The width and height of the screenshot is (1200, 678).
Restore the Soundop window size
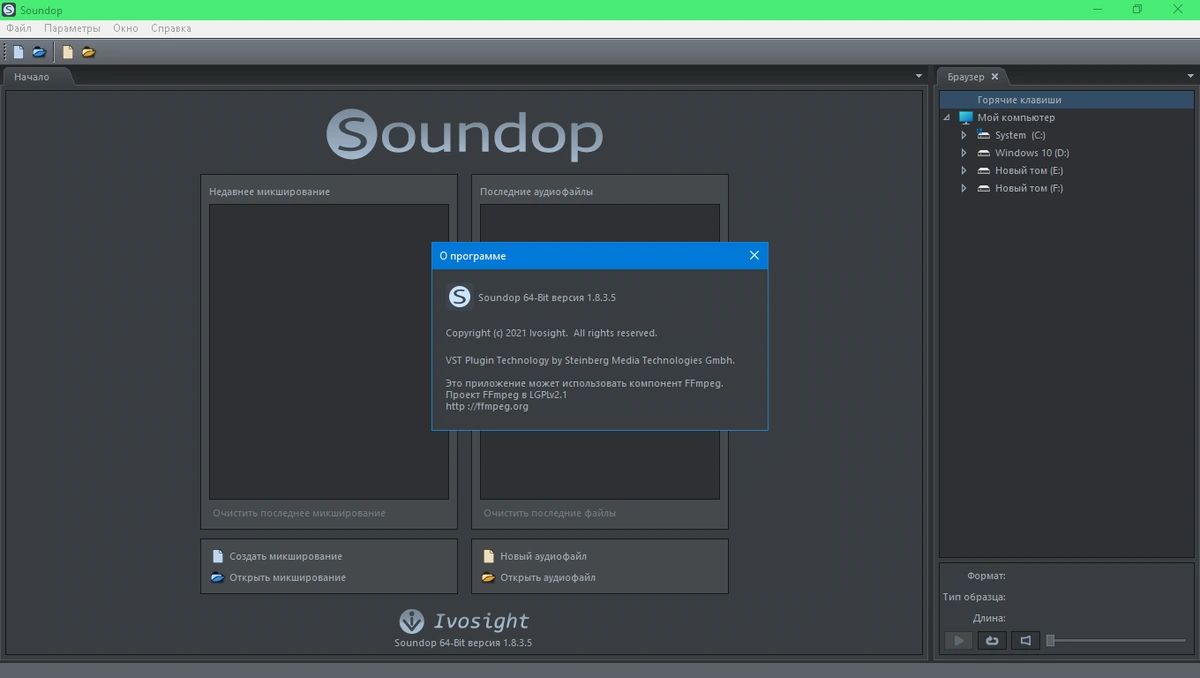click(x=1137, y=10)
